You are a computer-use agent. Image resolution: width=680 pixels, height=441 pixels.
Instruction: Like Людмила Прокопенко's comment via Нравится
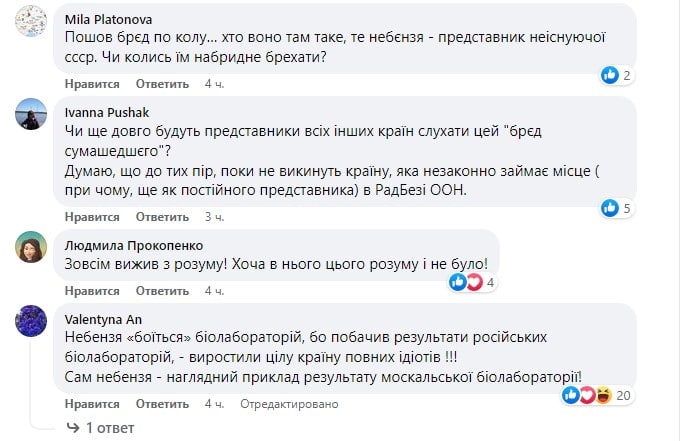92,291
